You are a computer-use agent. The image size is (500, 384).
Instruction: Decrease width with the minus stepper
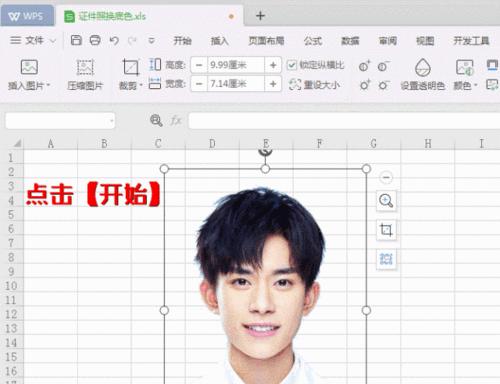(199, 84)
